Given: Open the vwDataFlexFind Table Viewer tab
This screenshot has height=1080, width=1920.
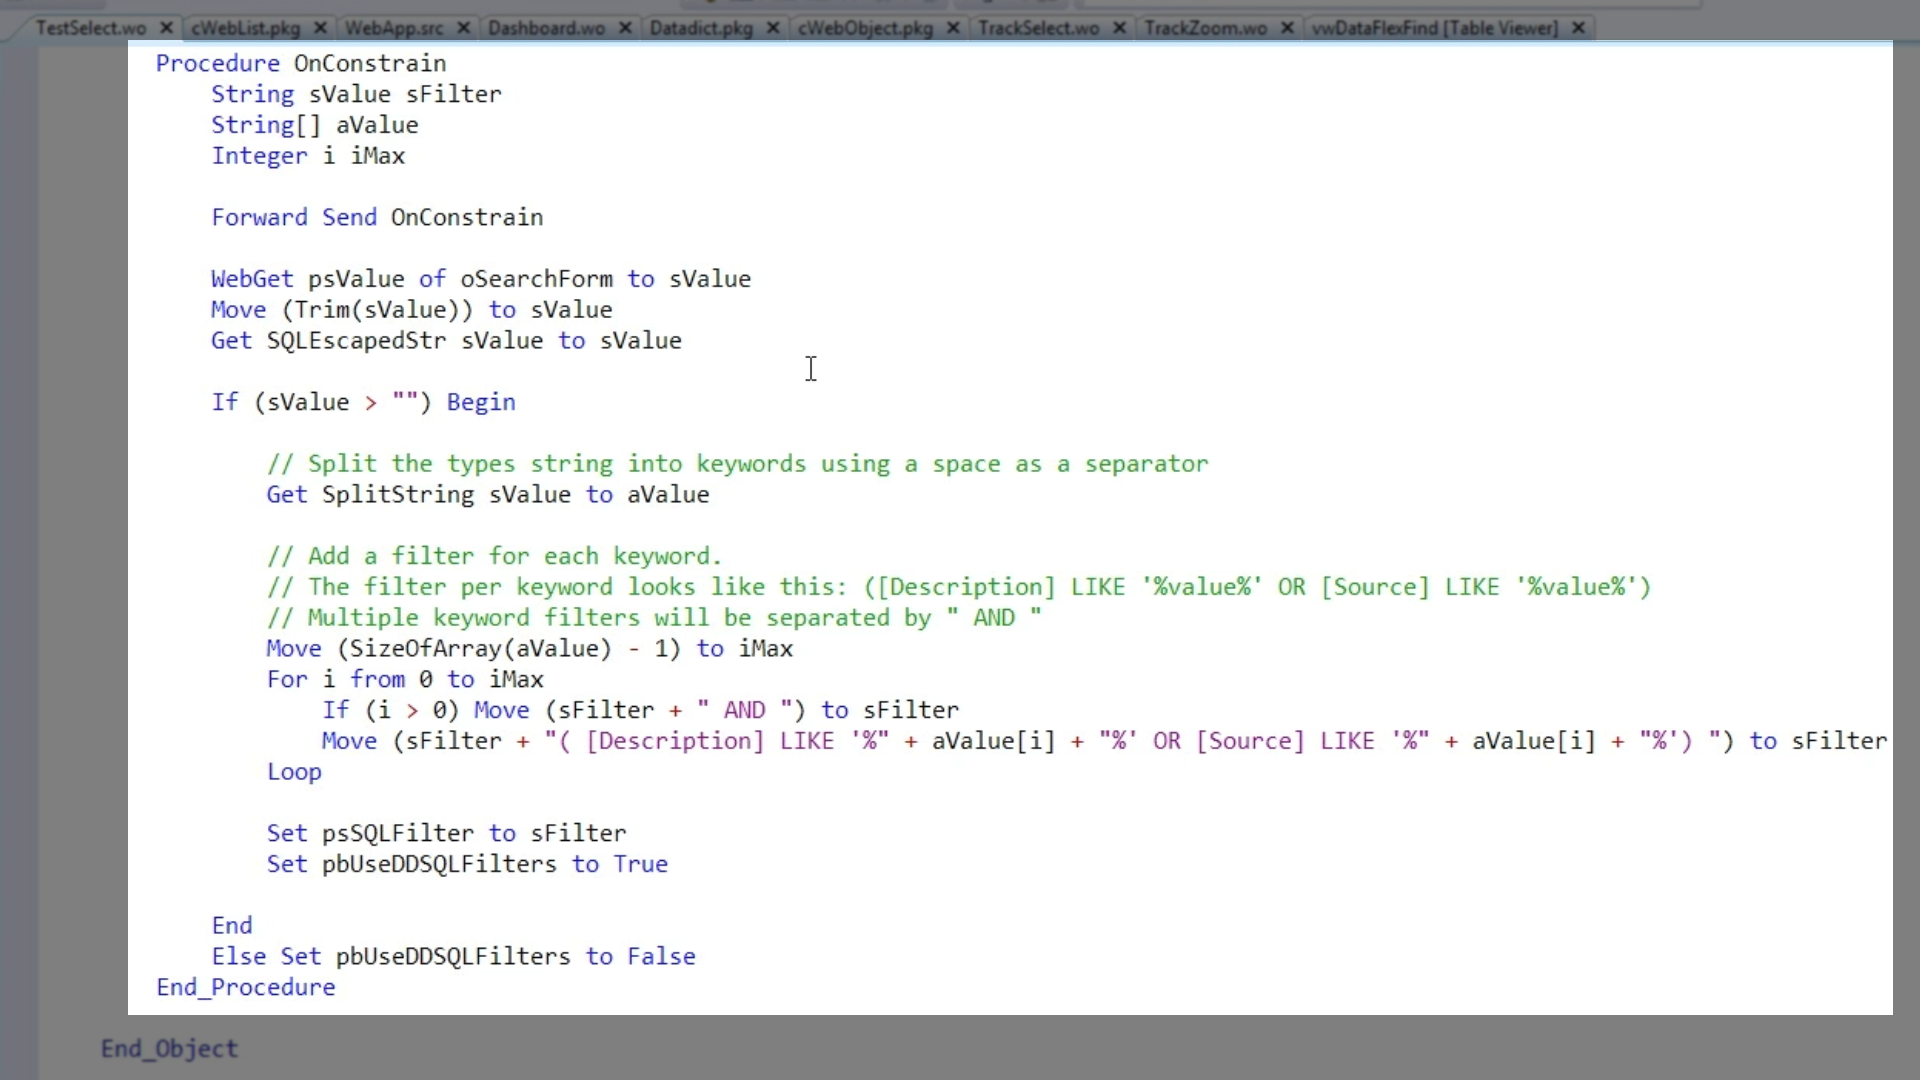Looking at the screenshot, I should 1434,28.
